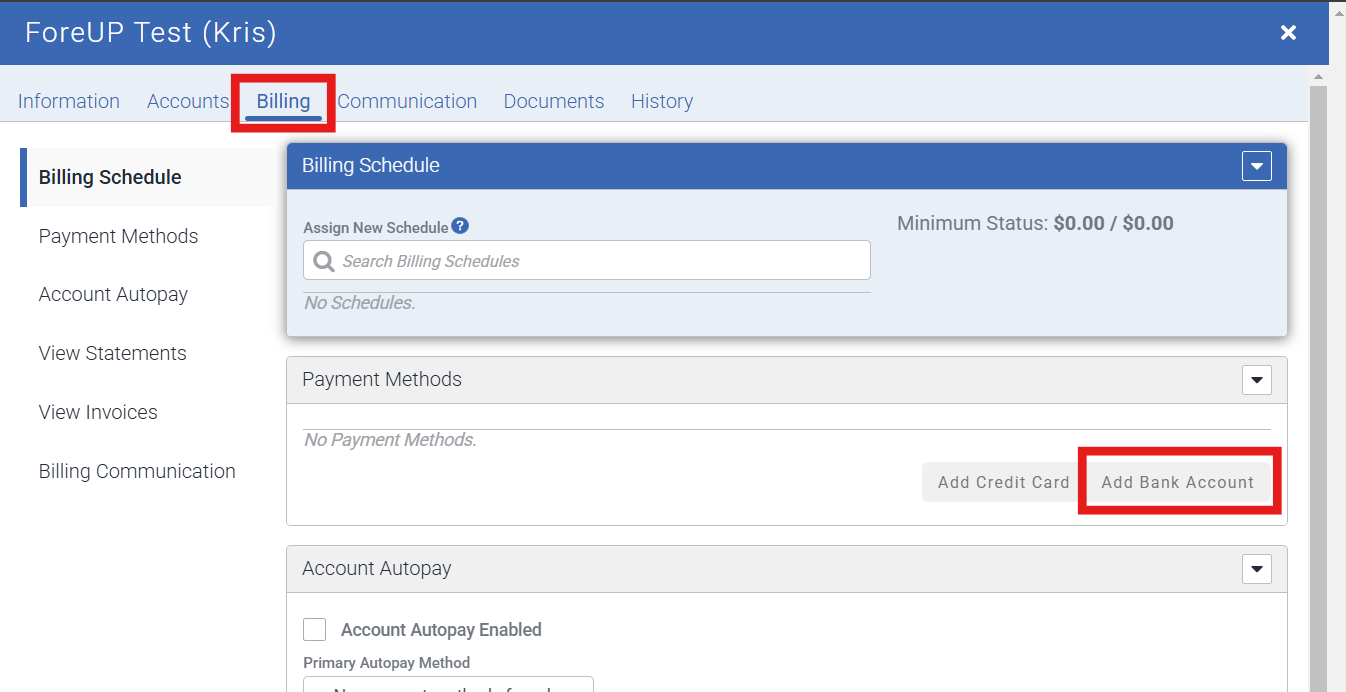Click the Search Billing Schedules field
The height and width of the screenshot is (692, 1346).
pos(600,261)
